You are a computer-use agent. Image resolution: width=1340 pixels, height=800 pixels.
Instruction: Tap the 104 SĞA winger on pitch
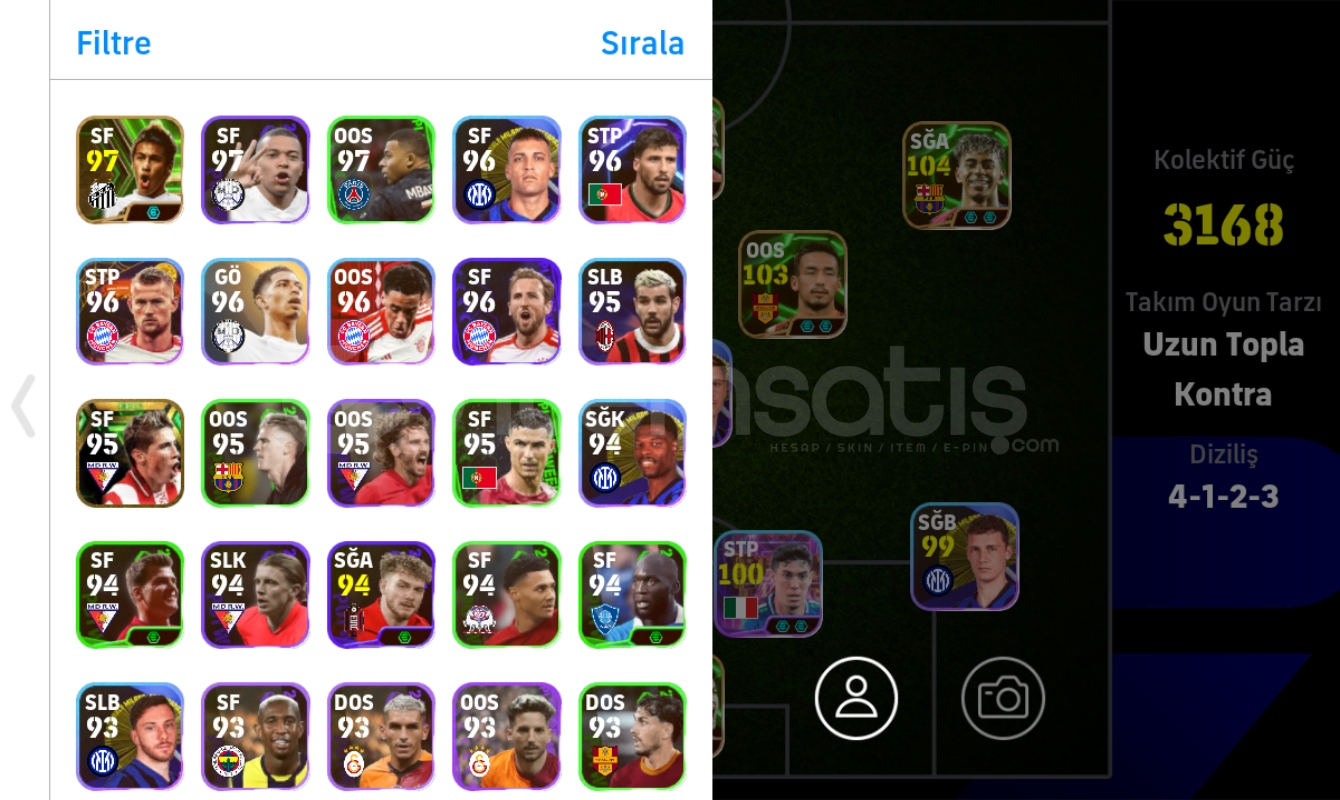pyautogui.click(x=957, y=175)
